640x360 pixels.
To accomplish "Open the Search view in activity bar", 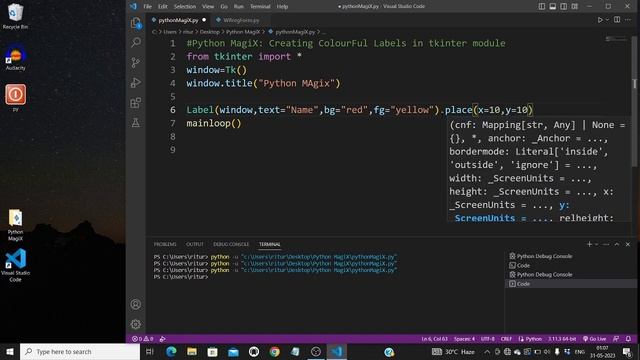I will click(x=136, y=42).
